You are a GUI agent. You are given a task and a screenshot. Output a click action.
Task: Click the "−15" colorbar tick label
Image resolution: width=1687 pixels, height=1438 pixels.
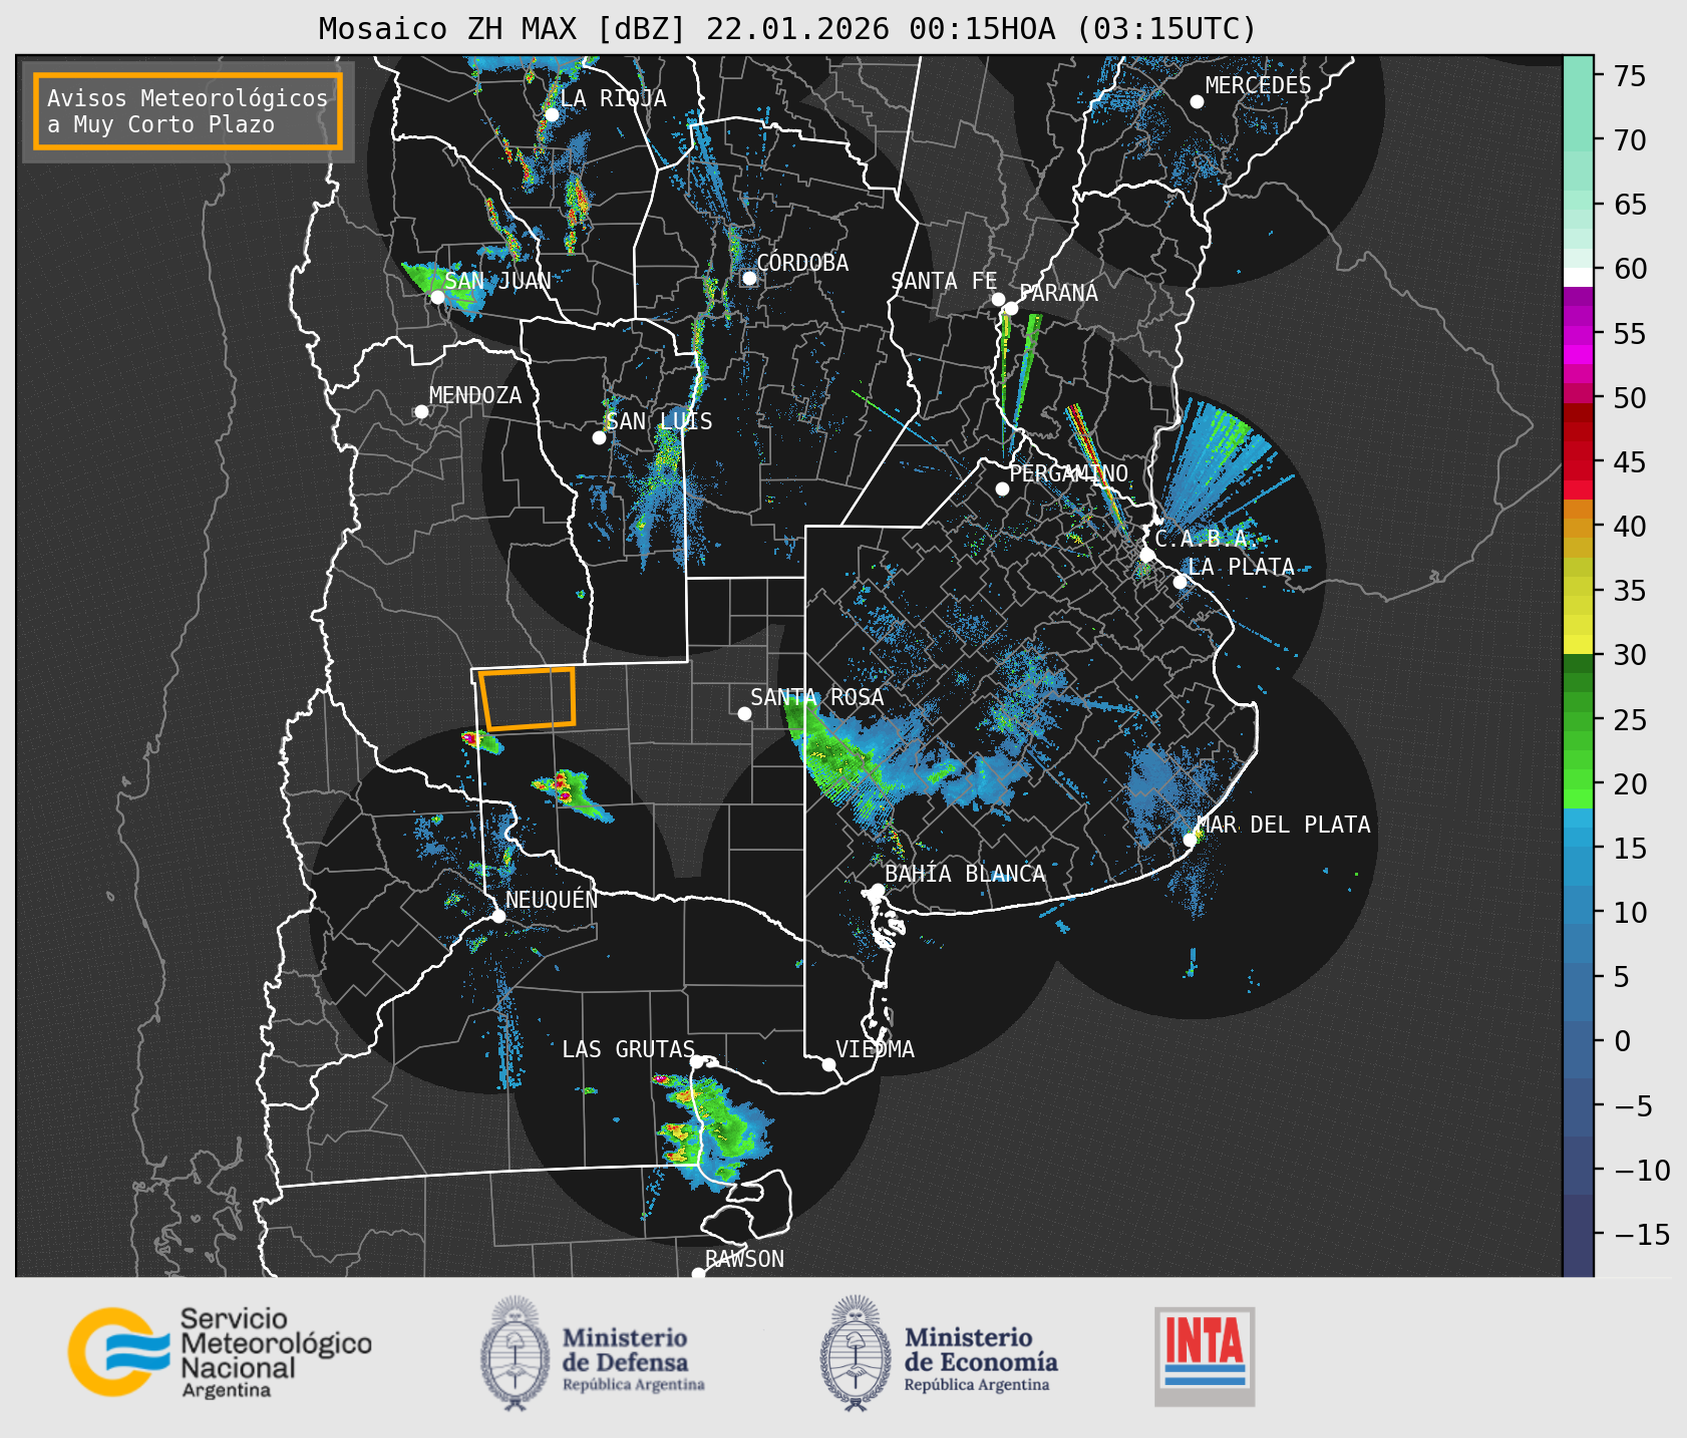[x=1641, y=1235]
